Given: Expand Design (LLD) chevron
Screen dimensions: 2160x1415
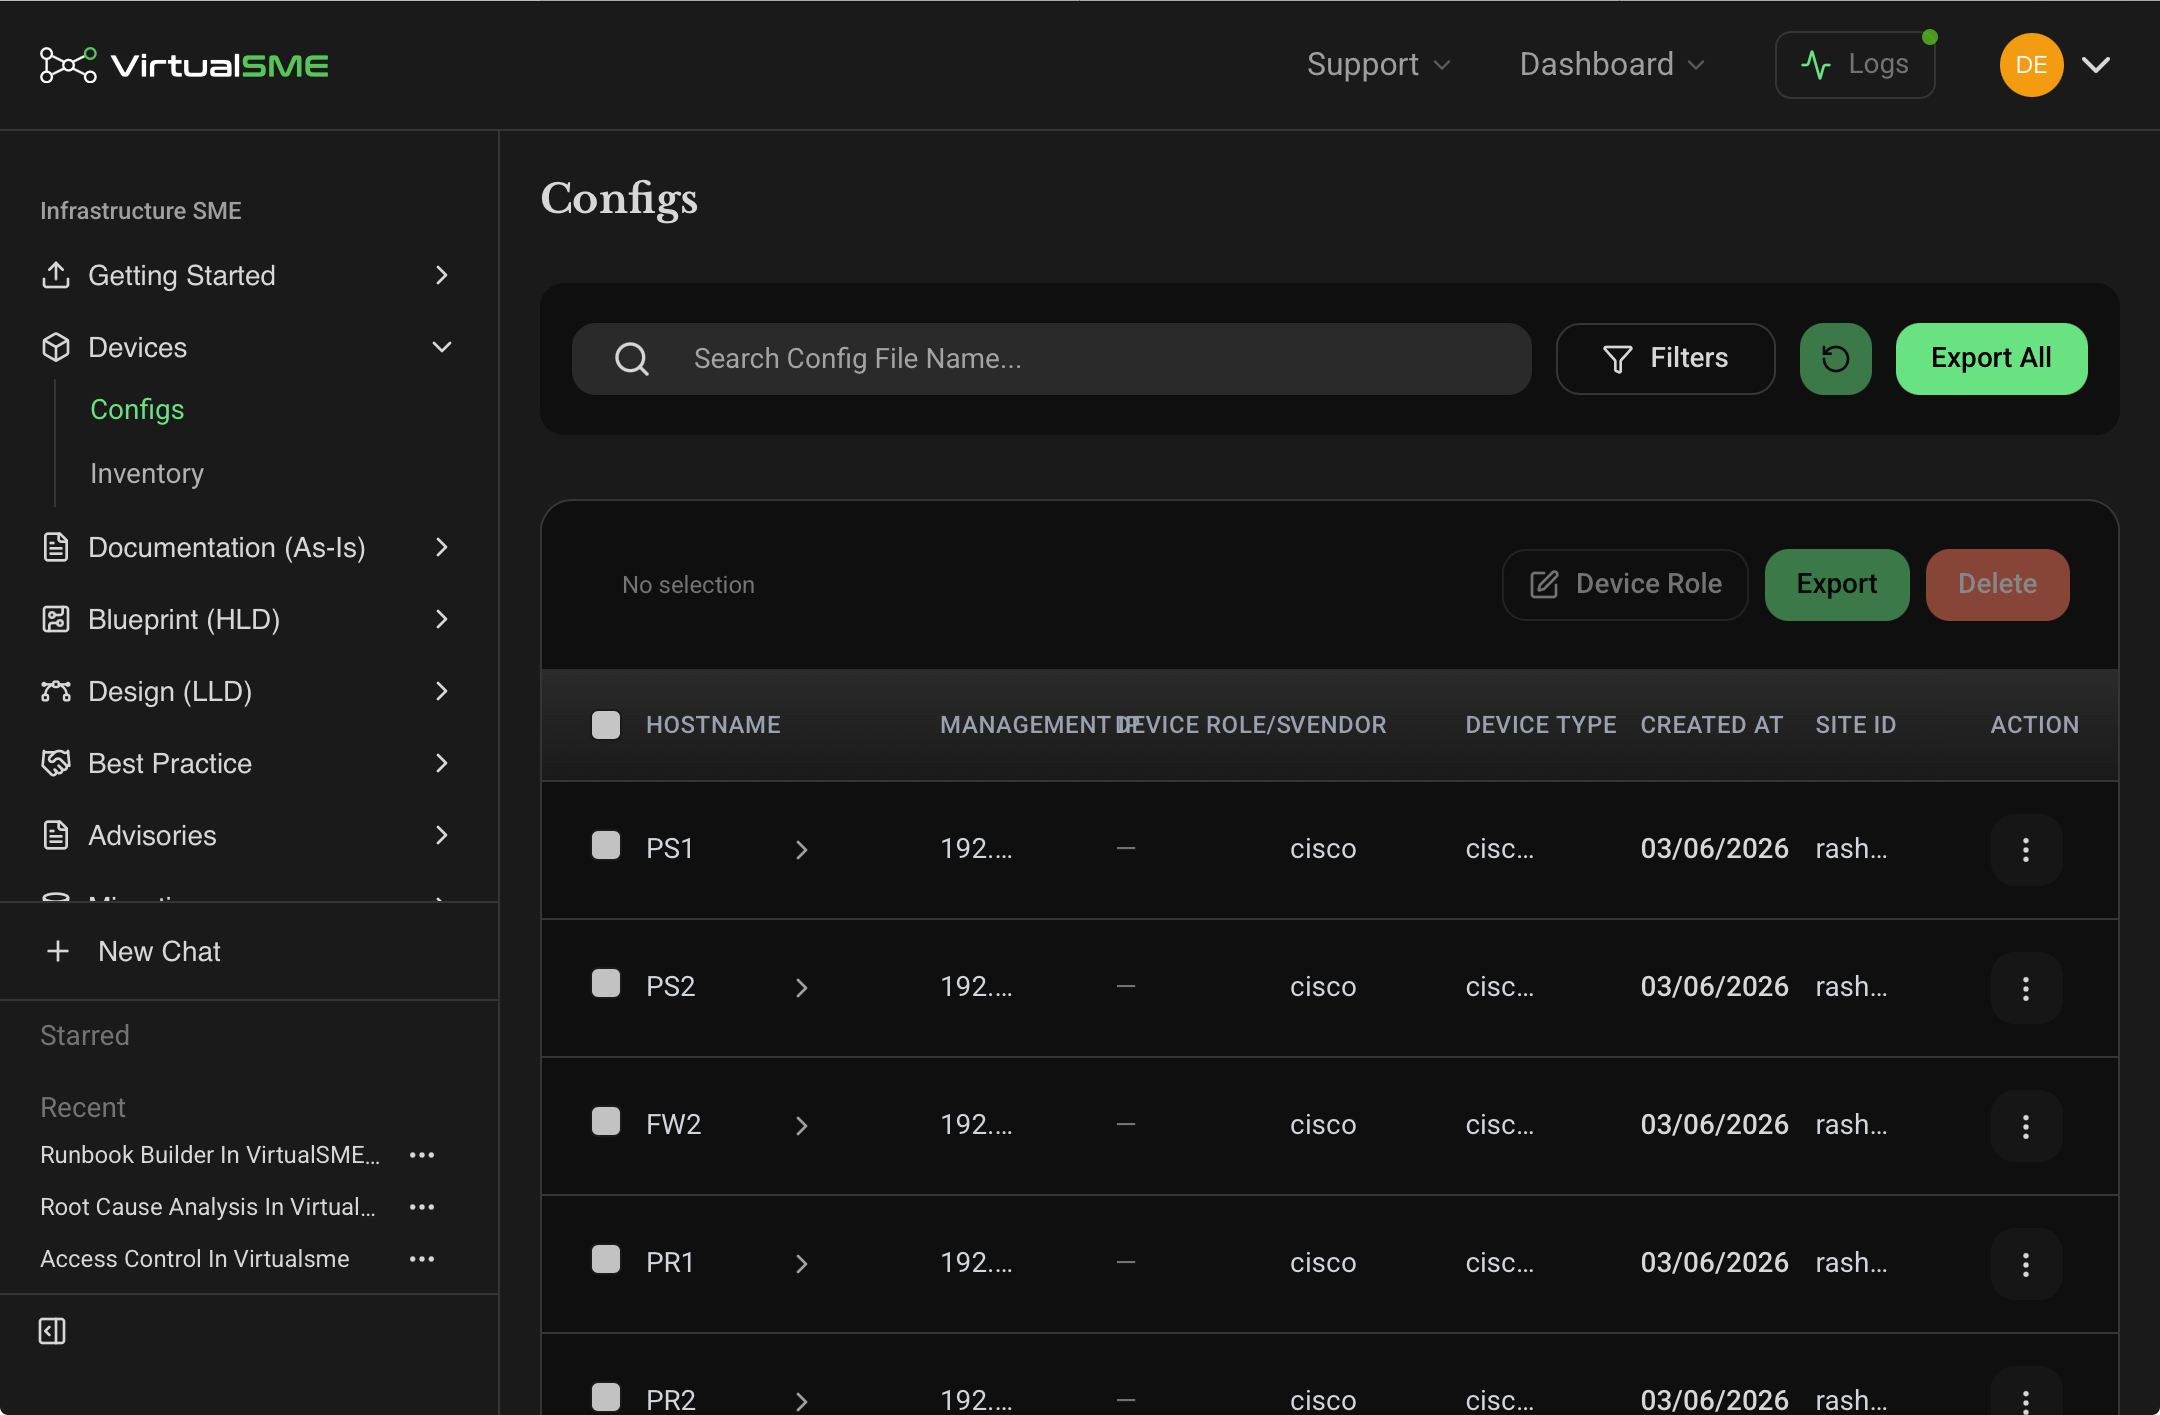Looking at the screenshot, I should (x=442, y=691).
